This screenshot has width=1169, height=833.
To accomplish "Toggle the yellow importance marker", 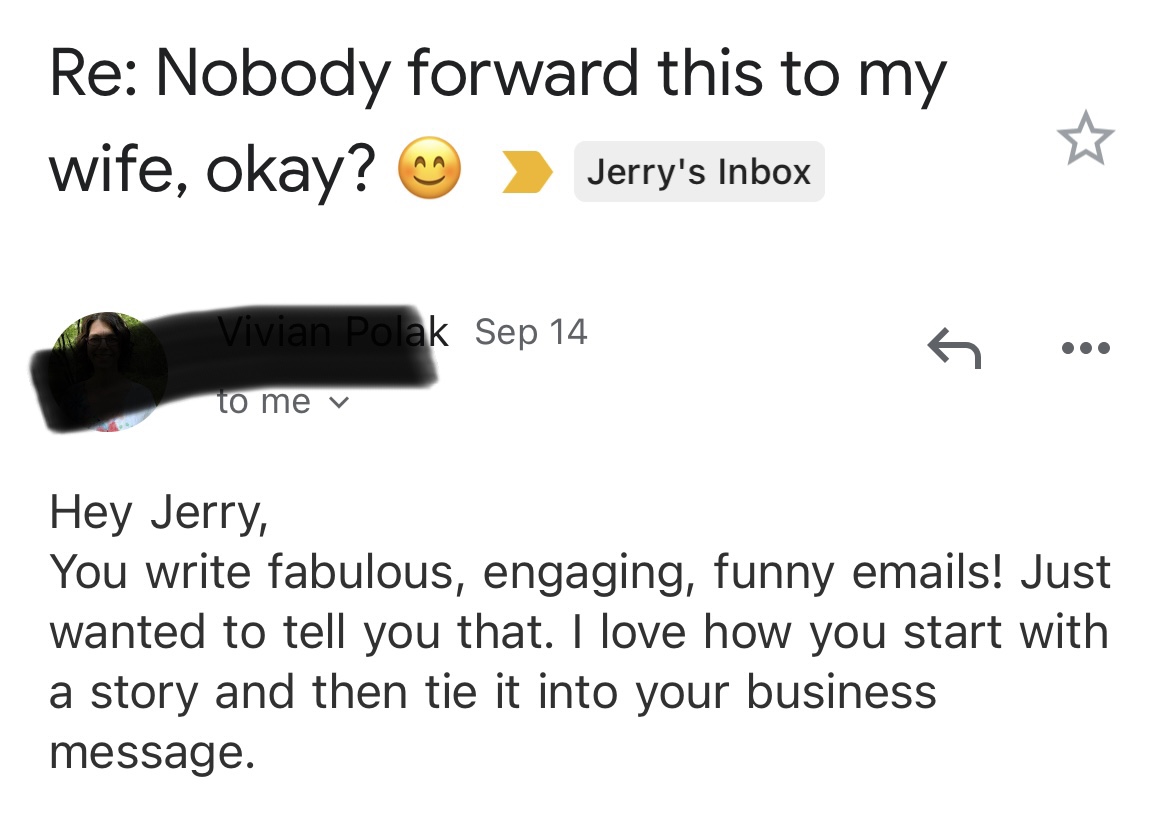I will [526, 172].
